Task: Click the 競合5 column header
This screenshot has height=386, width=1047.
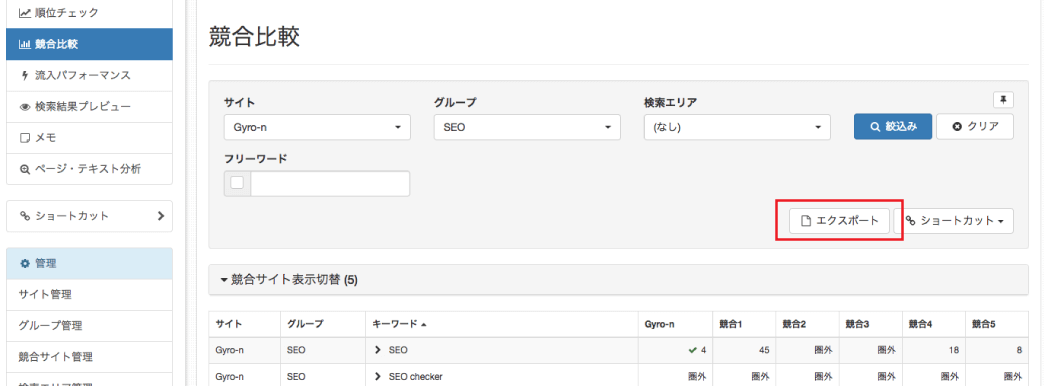Action: point(997,324)
